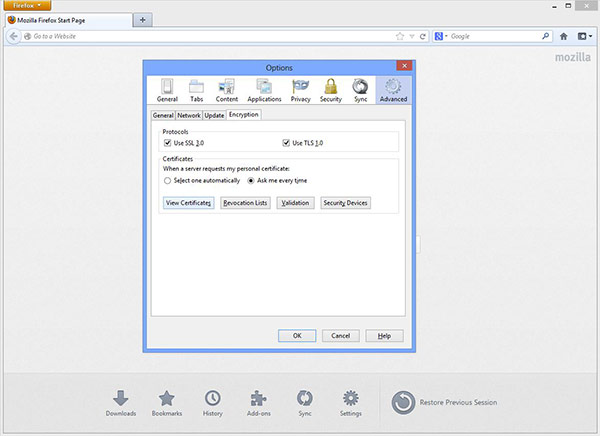Select the Privacy mask icon
This screenshot has height=436, width=600.
tap(300, 89)
